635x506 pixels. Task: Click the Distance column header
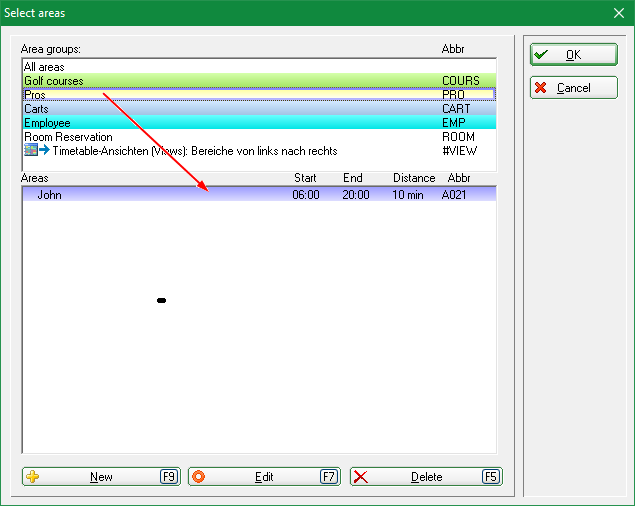pos(413,178)
